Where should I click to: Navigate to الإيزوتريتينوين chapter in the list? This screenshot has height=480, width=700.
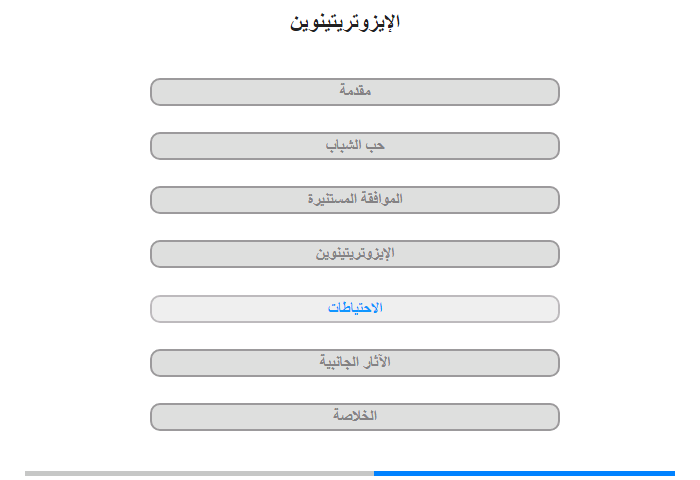click(355, 254)
